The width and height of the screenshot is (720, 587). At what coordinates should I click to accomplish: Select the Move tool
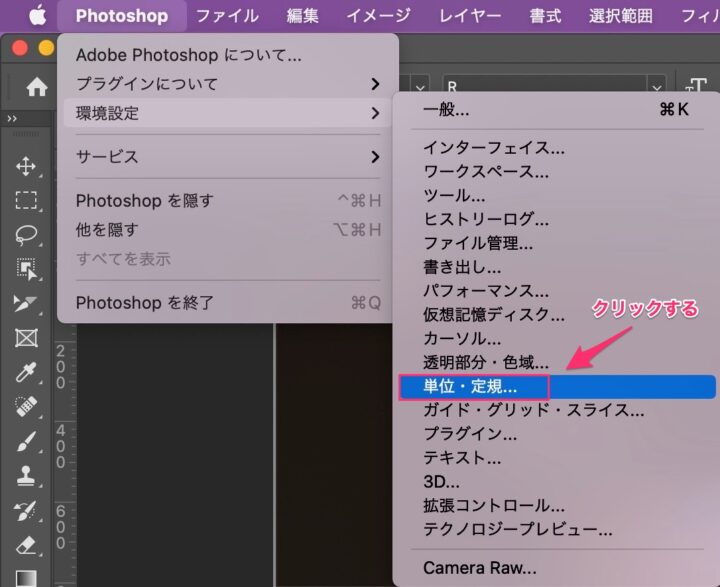pyautogui.click(x=26, y=166)
